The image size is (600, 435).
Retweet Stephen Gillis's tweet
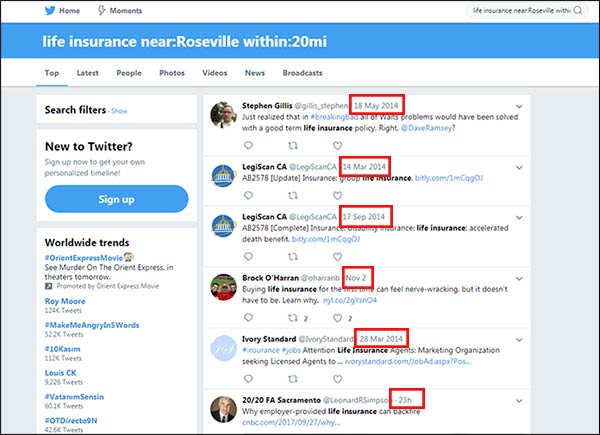tap(293, 145)
